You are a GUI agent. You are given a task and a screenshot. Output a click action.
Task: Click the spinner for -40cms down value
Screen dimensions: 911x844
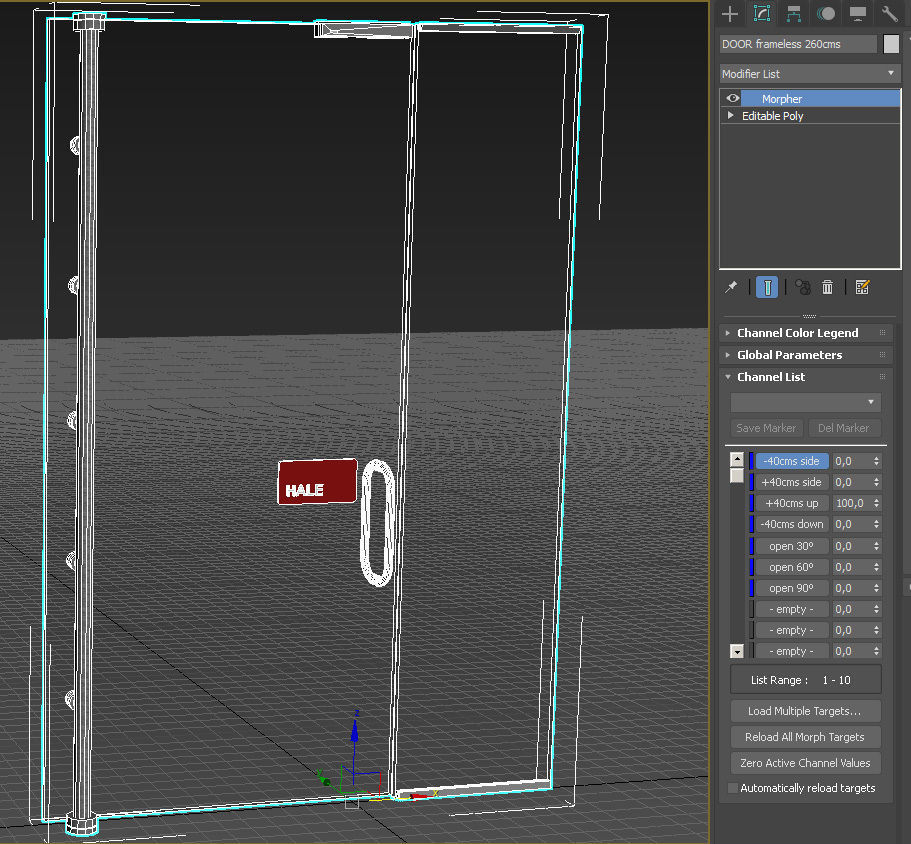876,524
